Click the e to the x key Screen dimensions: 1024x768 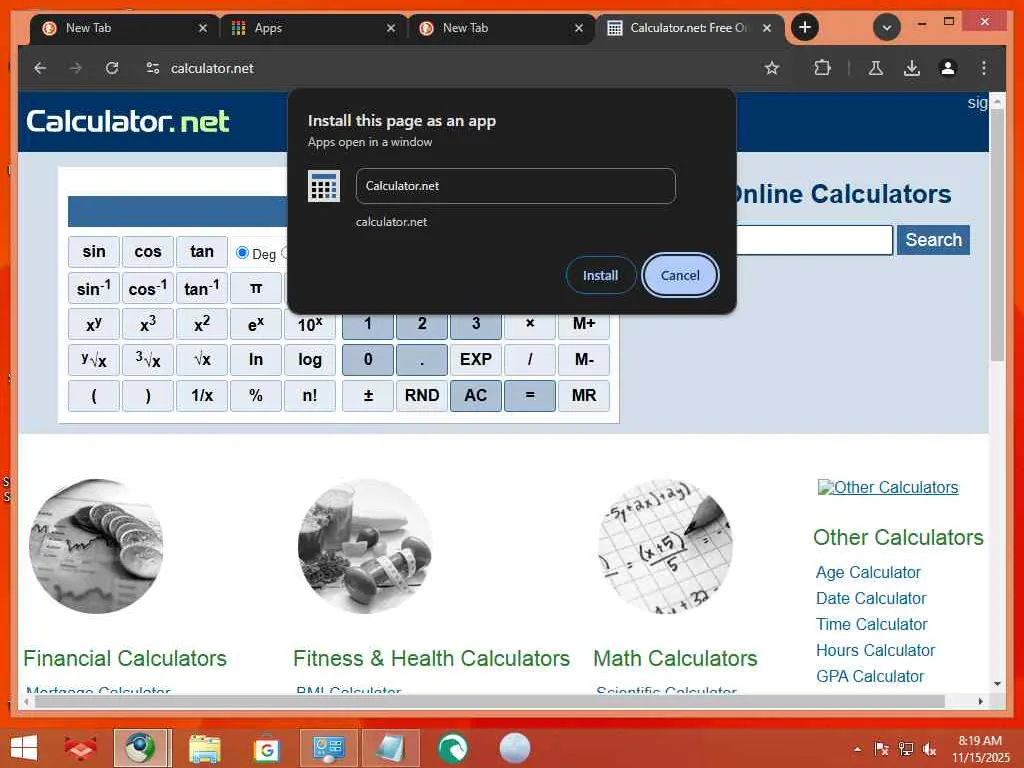click(x=256, y=324)
